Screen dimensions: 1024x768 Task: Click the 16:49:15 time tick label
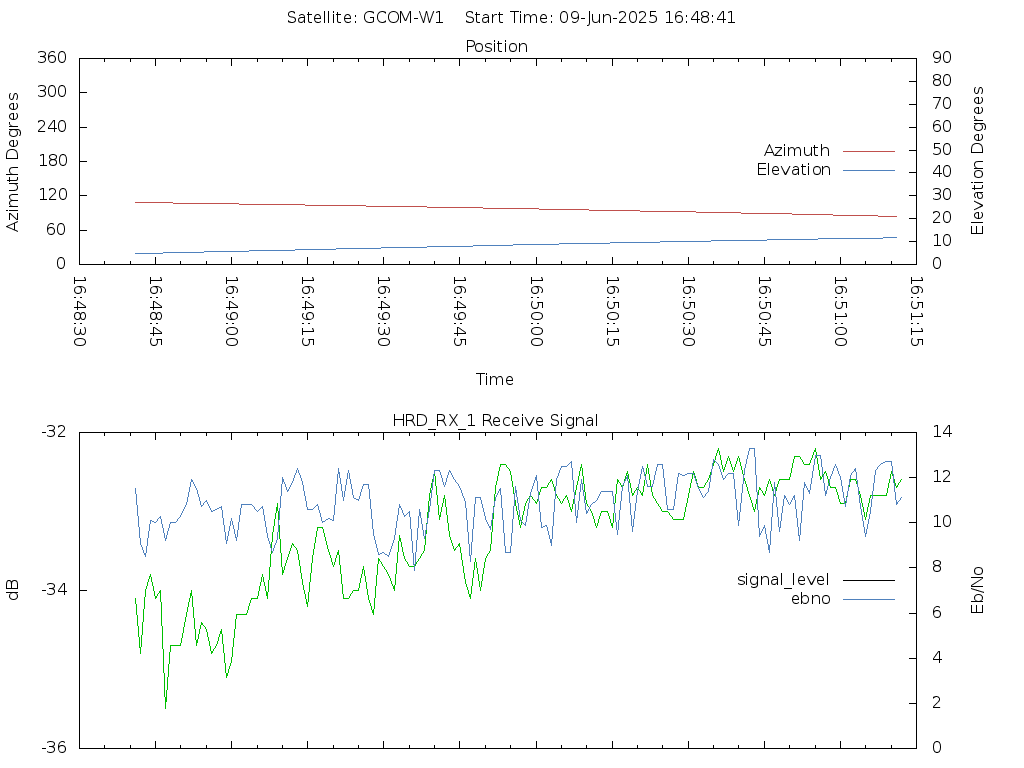(x=308, y=312)
